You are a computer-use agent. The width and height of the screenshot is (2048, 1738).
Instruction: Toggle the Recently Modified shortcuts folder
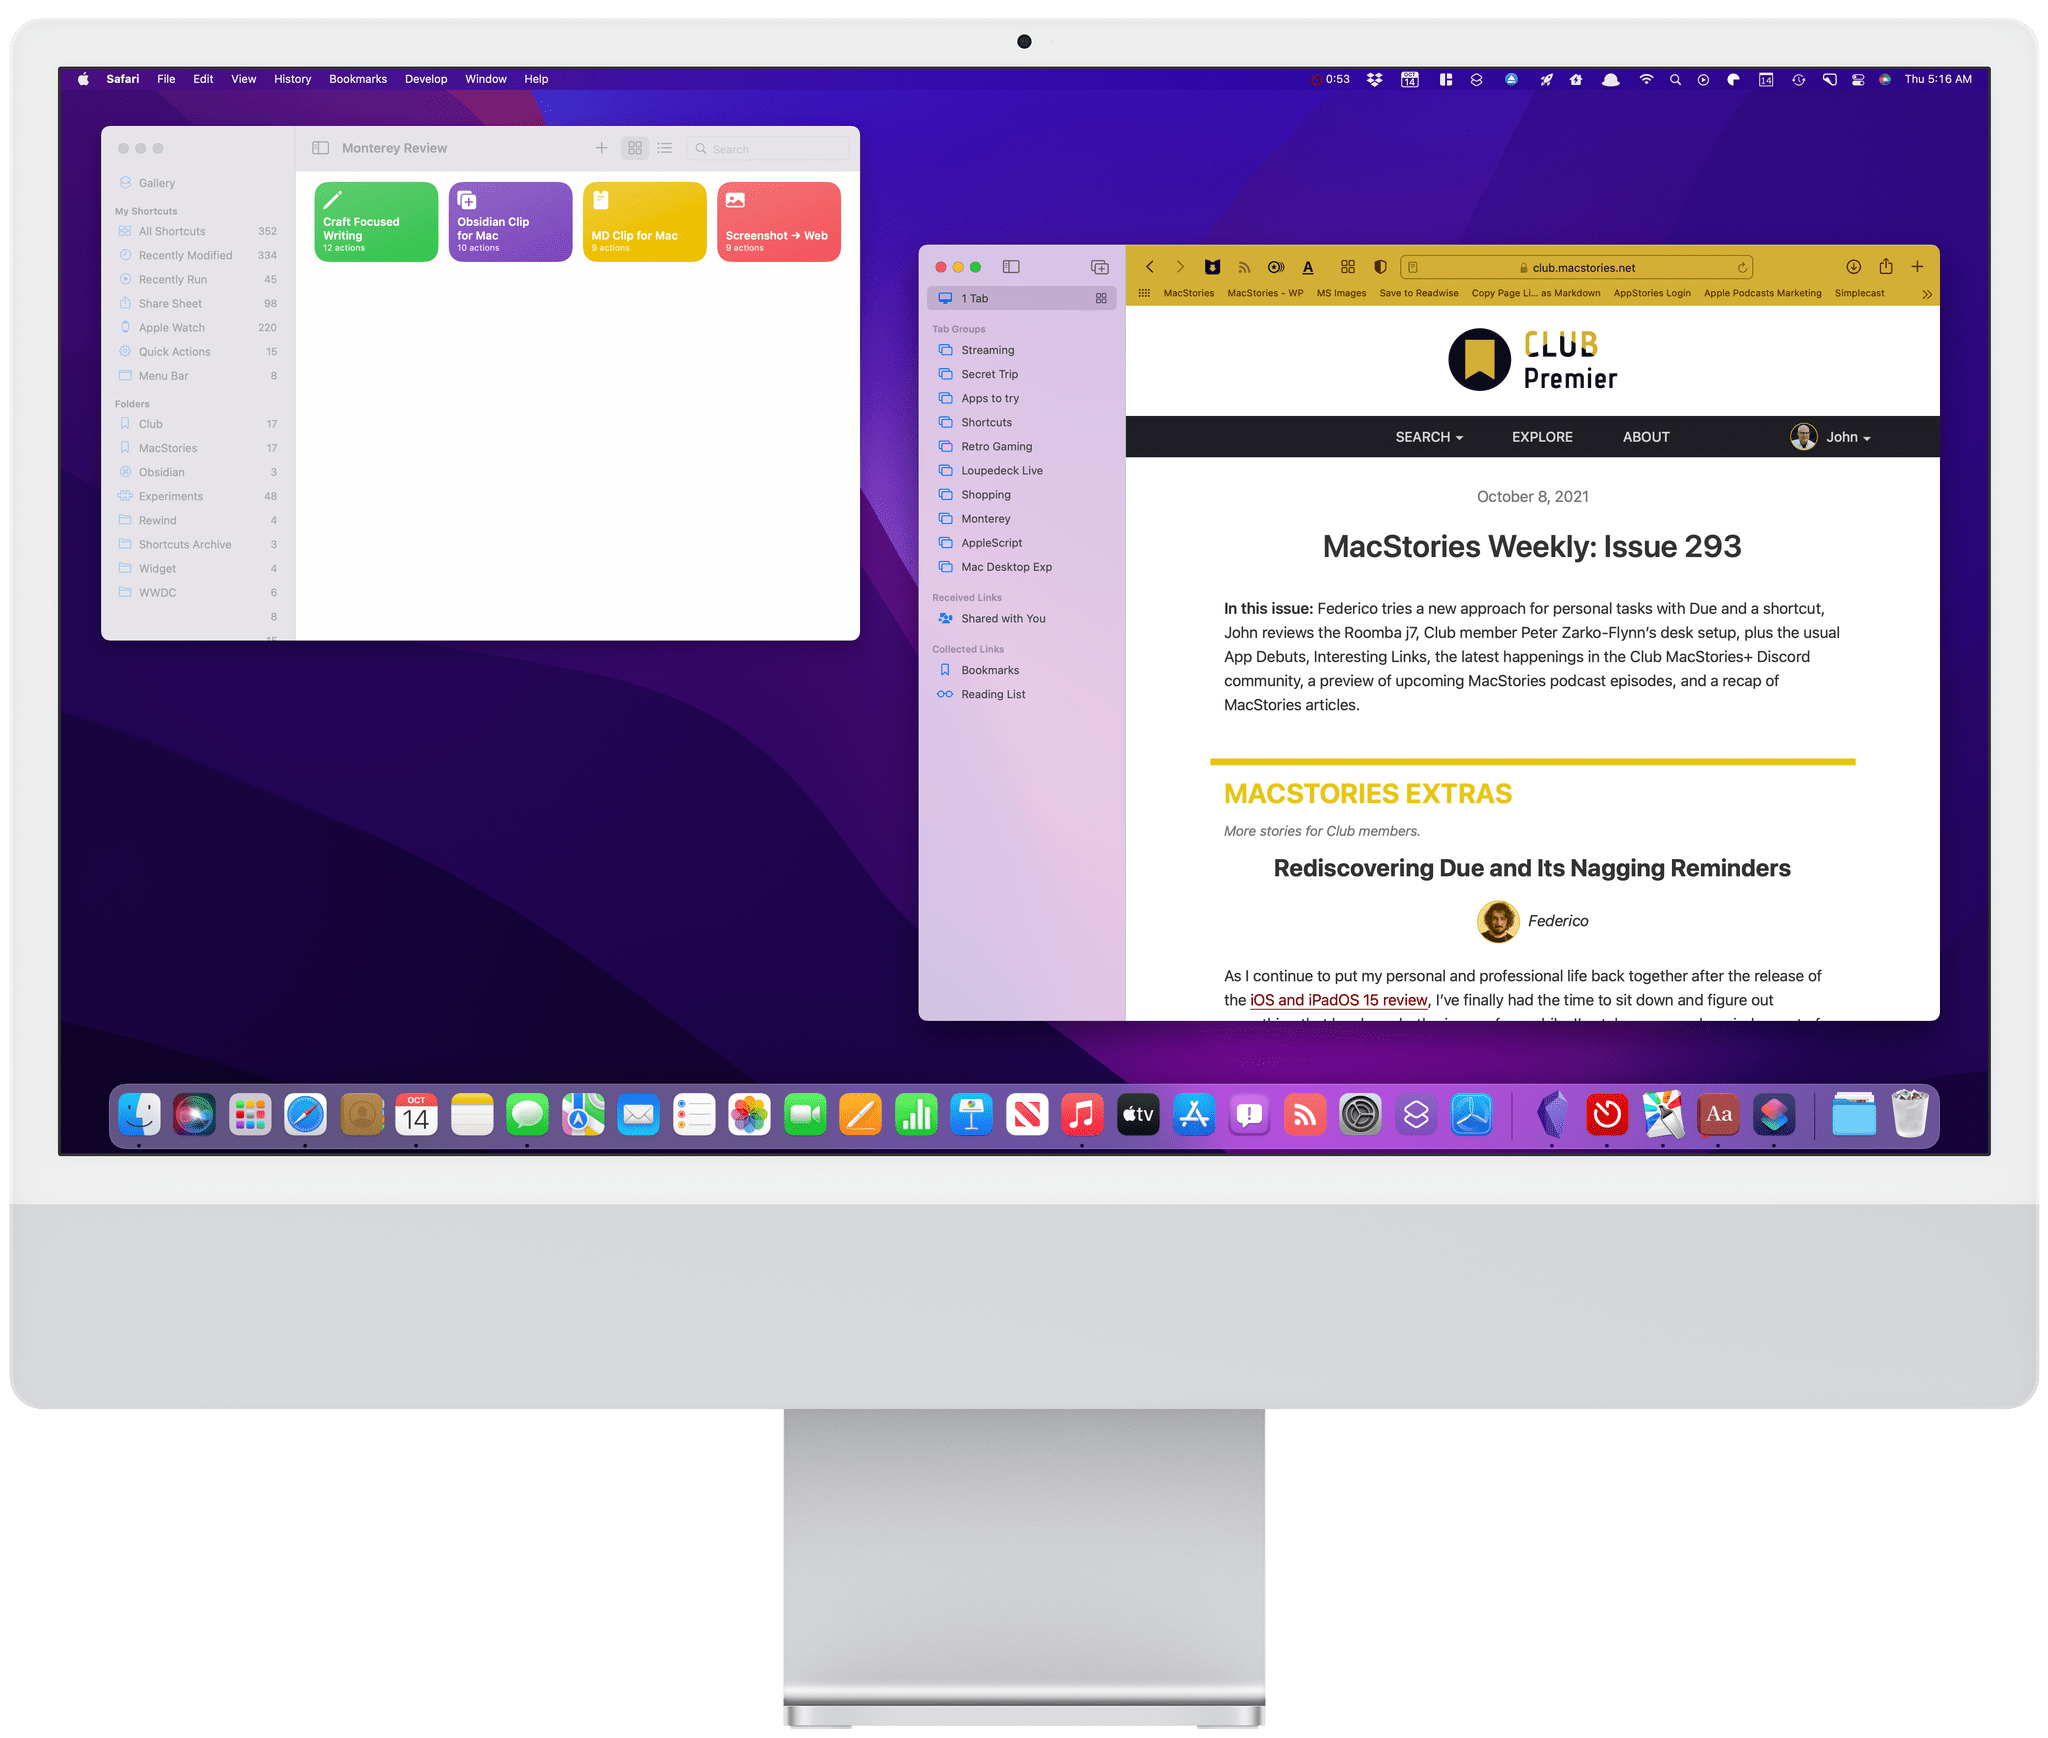click(x=186, y=255)
